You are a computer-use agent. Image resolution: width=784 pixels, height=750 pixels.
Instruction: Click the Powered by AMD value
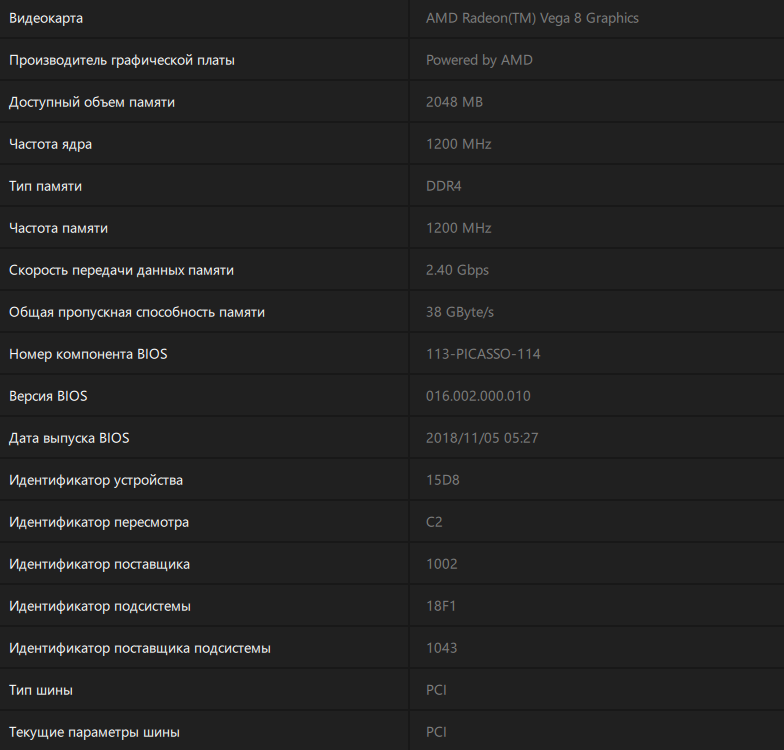479,60
